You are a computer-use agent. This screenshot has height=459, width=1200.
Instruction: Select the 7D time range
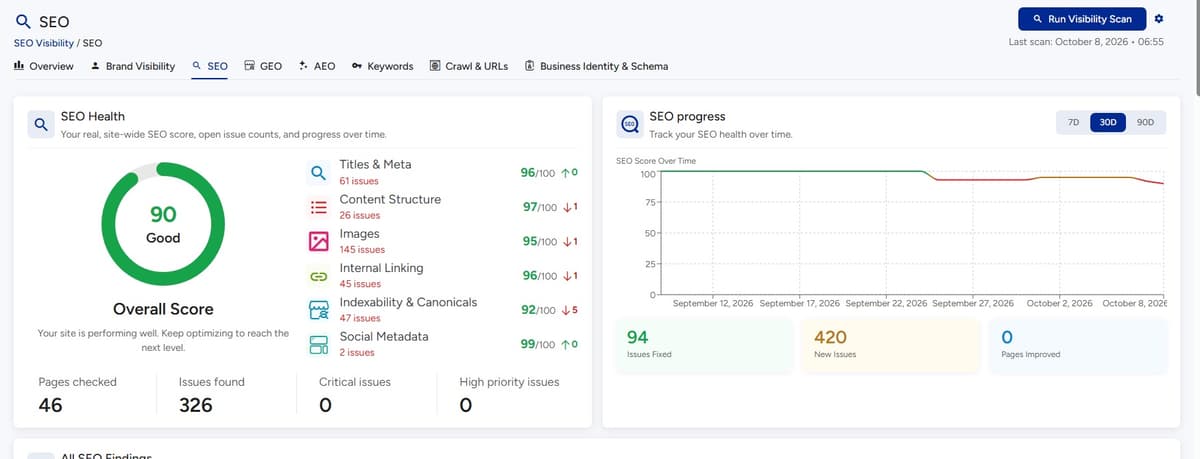tap(1073, 122)
